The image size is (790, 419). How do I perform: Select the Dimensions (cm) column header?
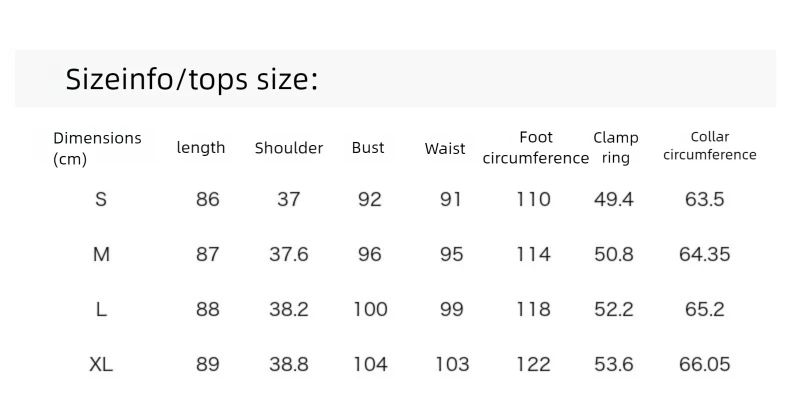pos(97,149)
